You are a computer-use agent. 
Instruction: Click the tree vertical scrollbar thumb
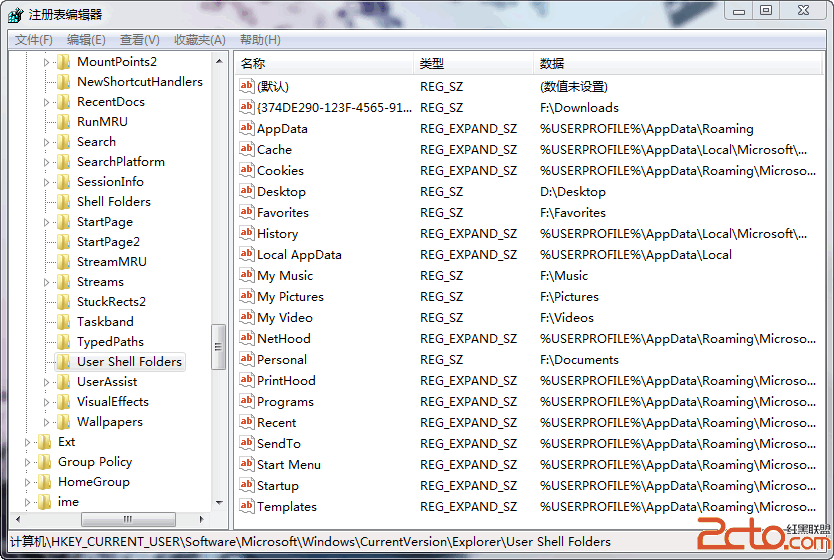pos(219,347)
